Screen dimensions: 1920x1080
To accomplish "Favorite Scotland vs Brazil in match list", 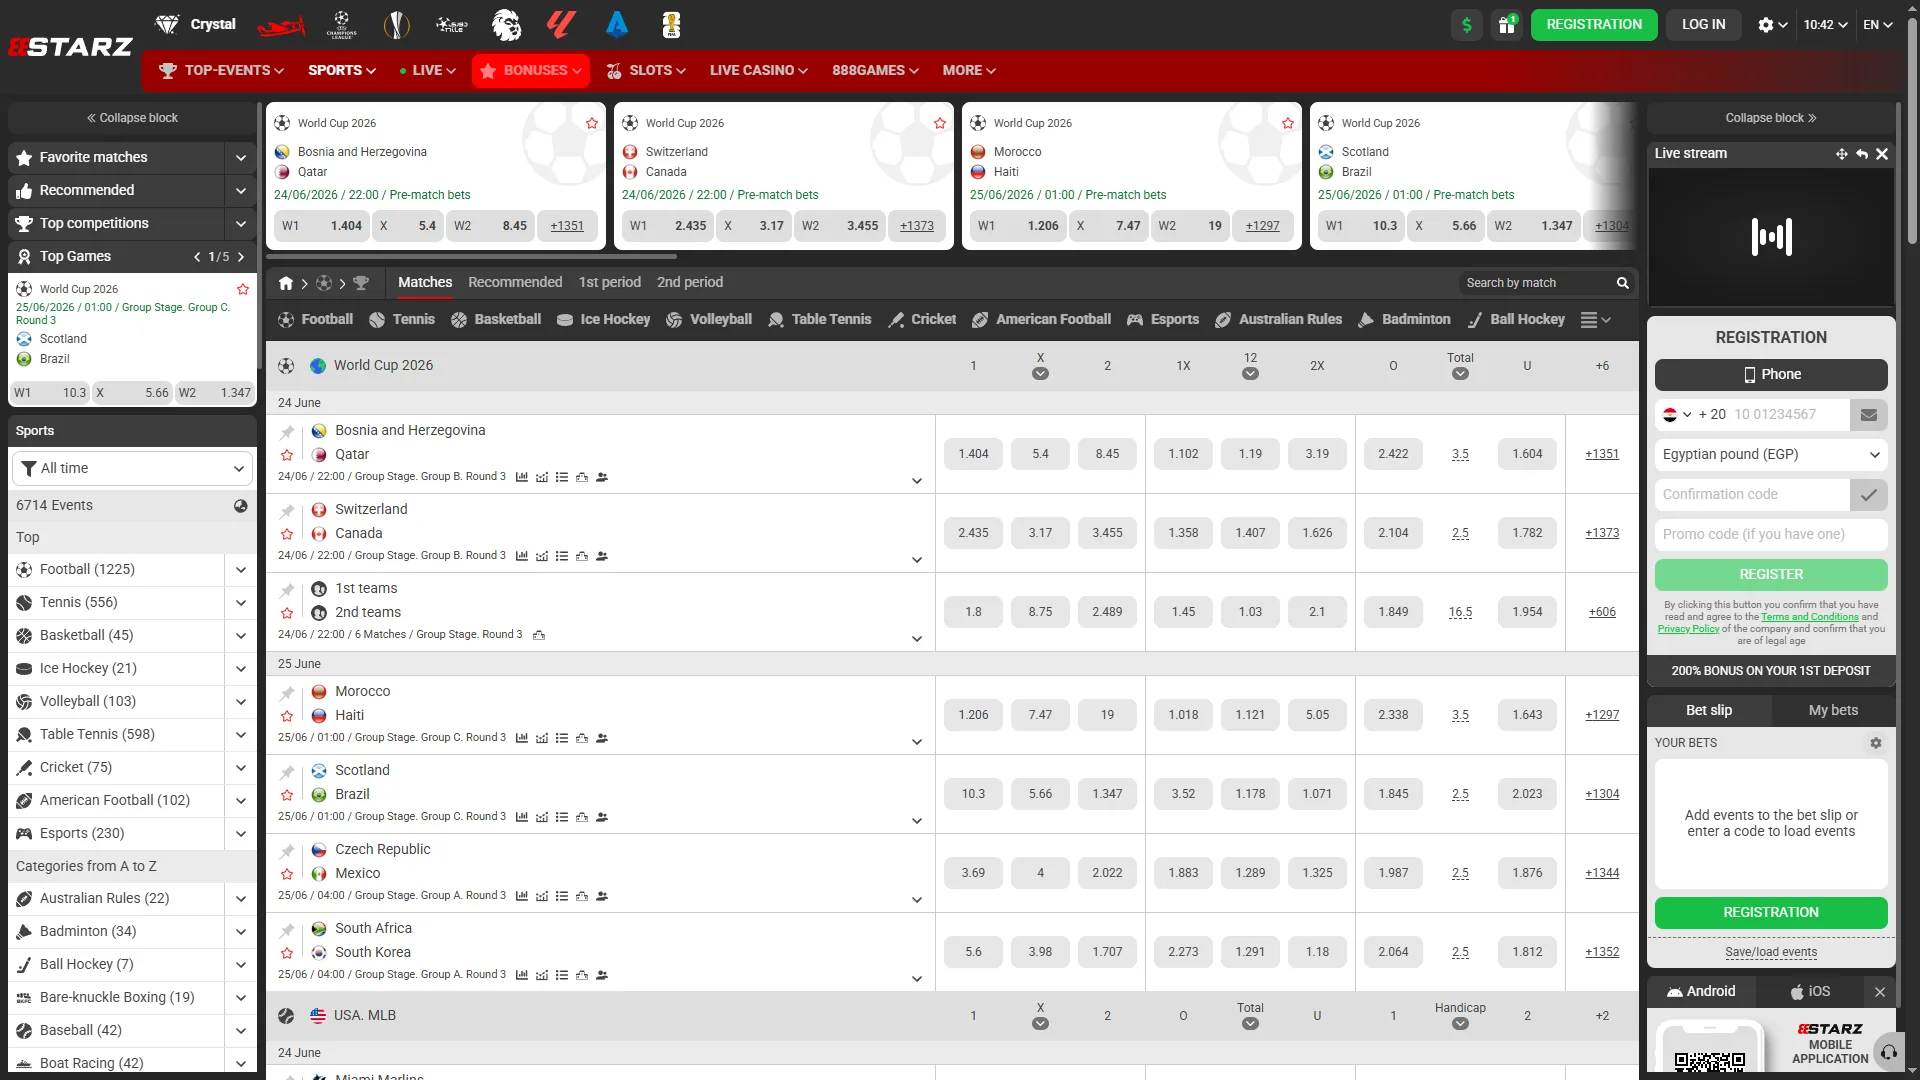I will tap(287, 796).
